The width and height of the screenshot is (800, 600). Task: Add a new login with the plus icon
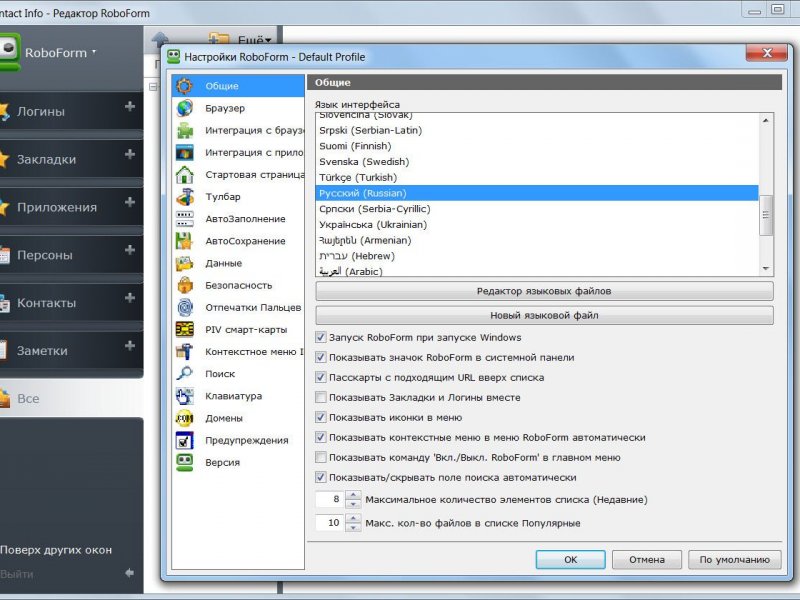tap(130, 106)
